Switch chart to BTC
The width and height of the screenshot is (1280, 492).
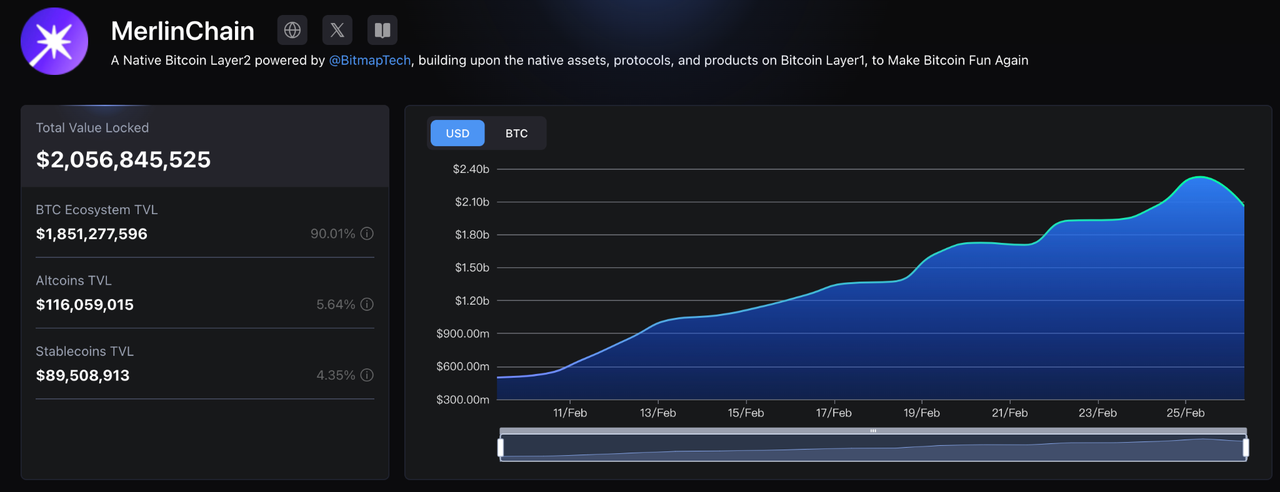coord(516,133)
